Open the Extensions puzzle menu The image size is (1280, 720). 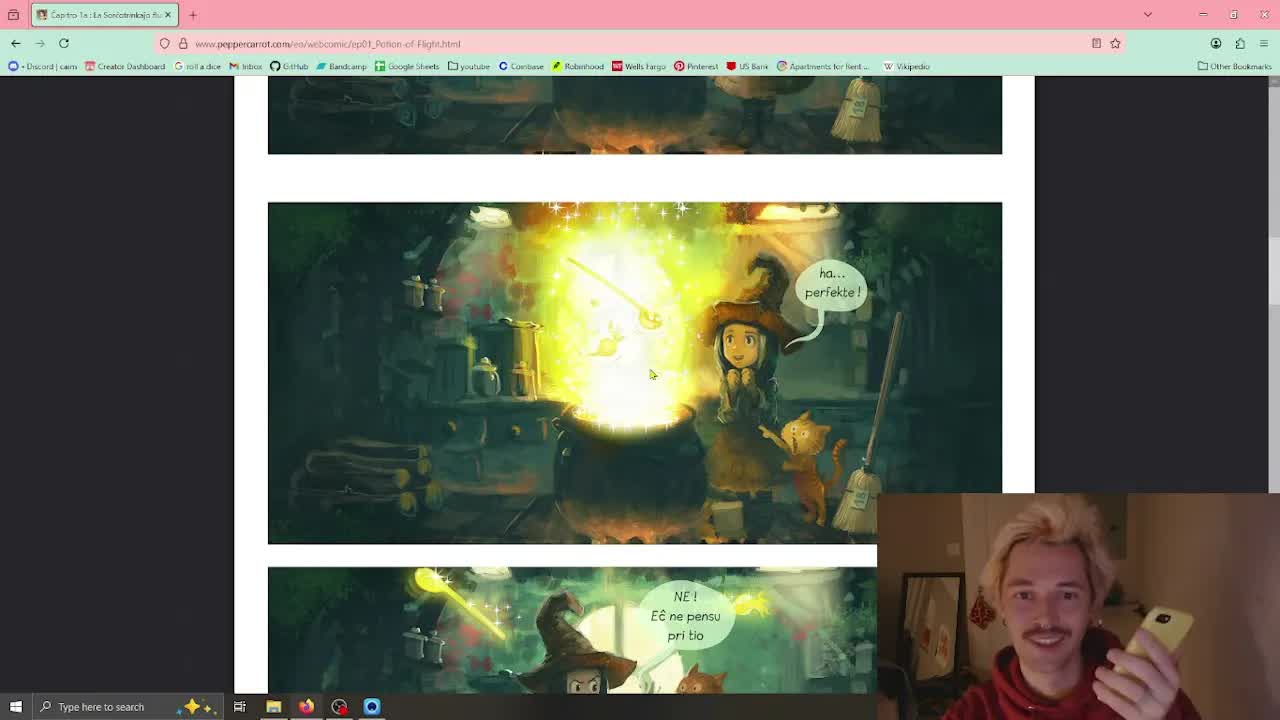[1240, 44]
